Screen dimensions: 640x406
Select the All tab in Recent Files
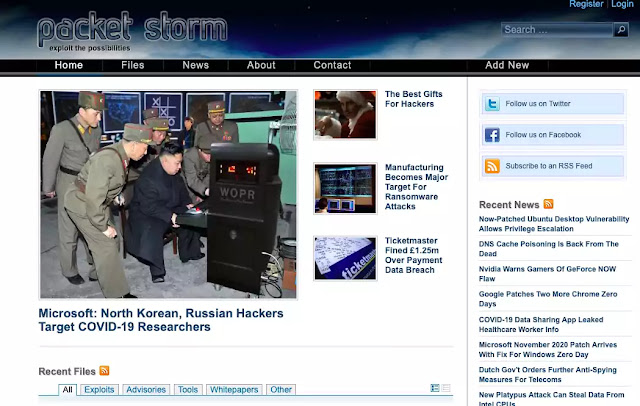click(67, 390)
